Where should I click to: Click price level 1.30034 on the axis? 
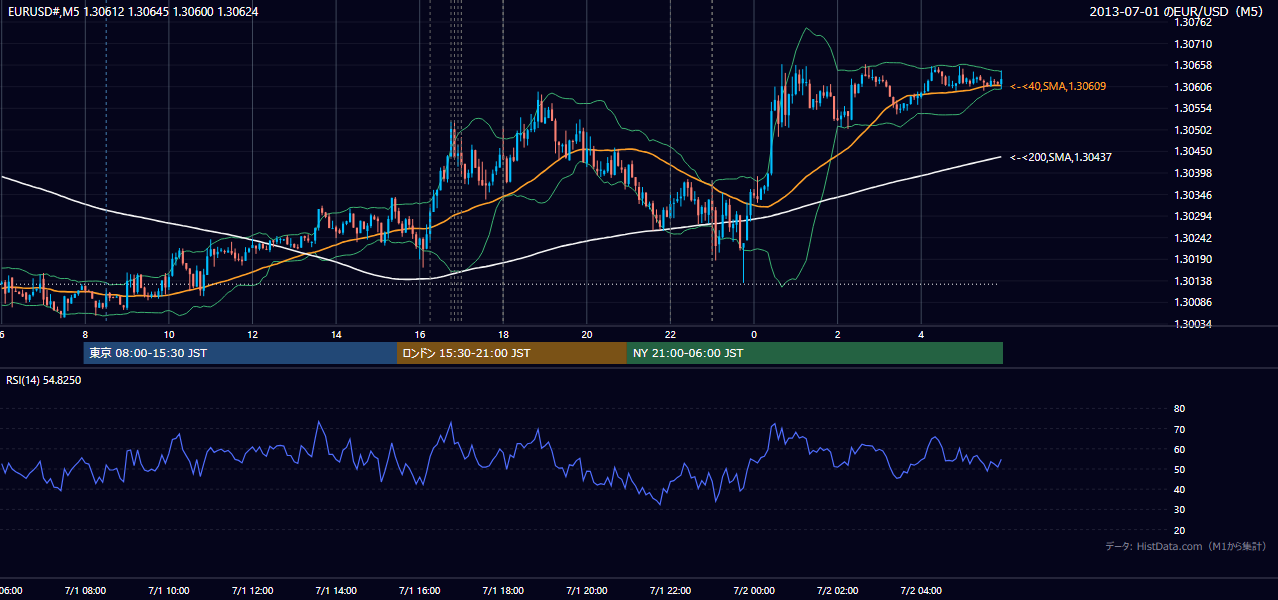[1192, 324]
